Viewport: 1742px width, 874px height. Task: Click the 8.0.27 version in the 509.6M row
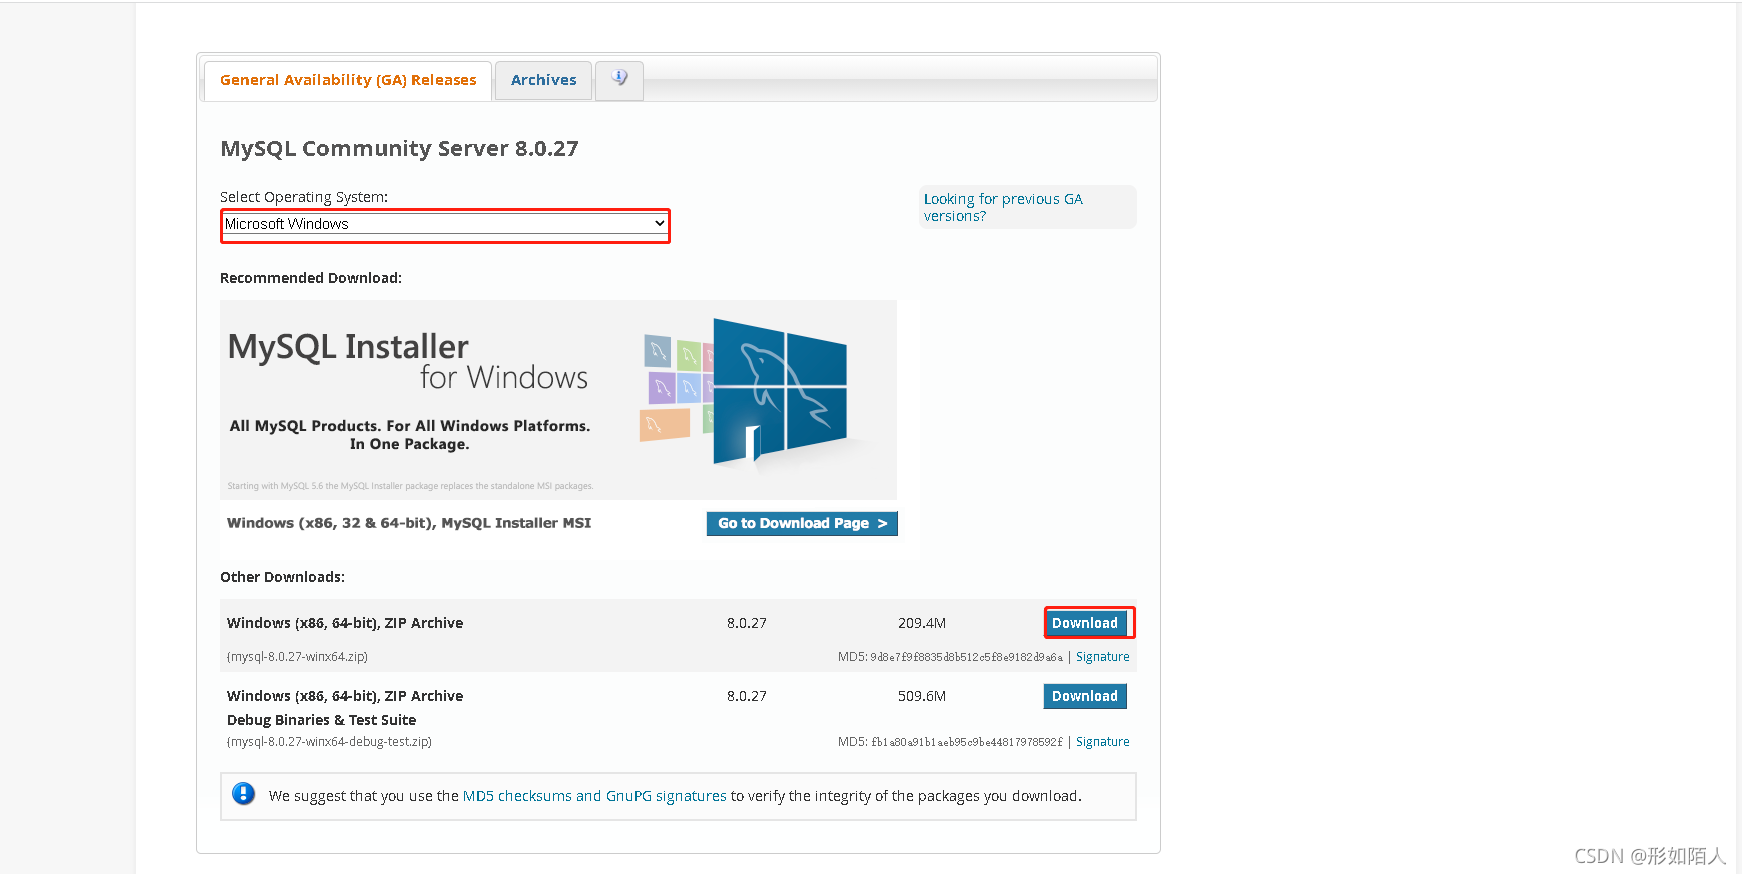(747, 696)
